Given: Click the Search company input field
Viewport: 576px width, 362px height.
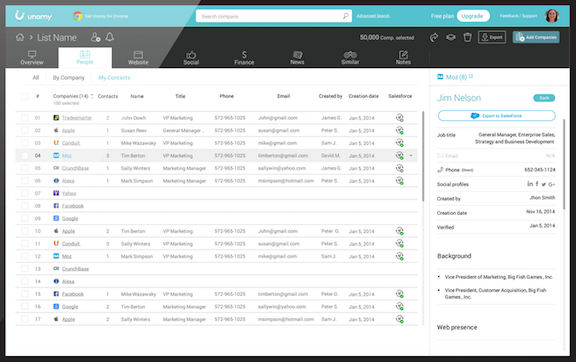Looking at the screenshot, I should point(274,16).
